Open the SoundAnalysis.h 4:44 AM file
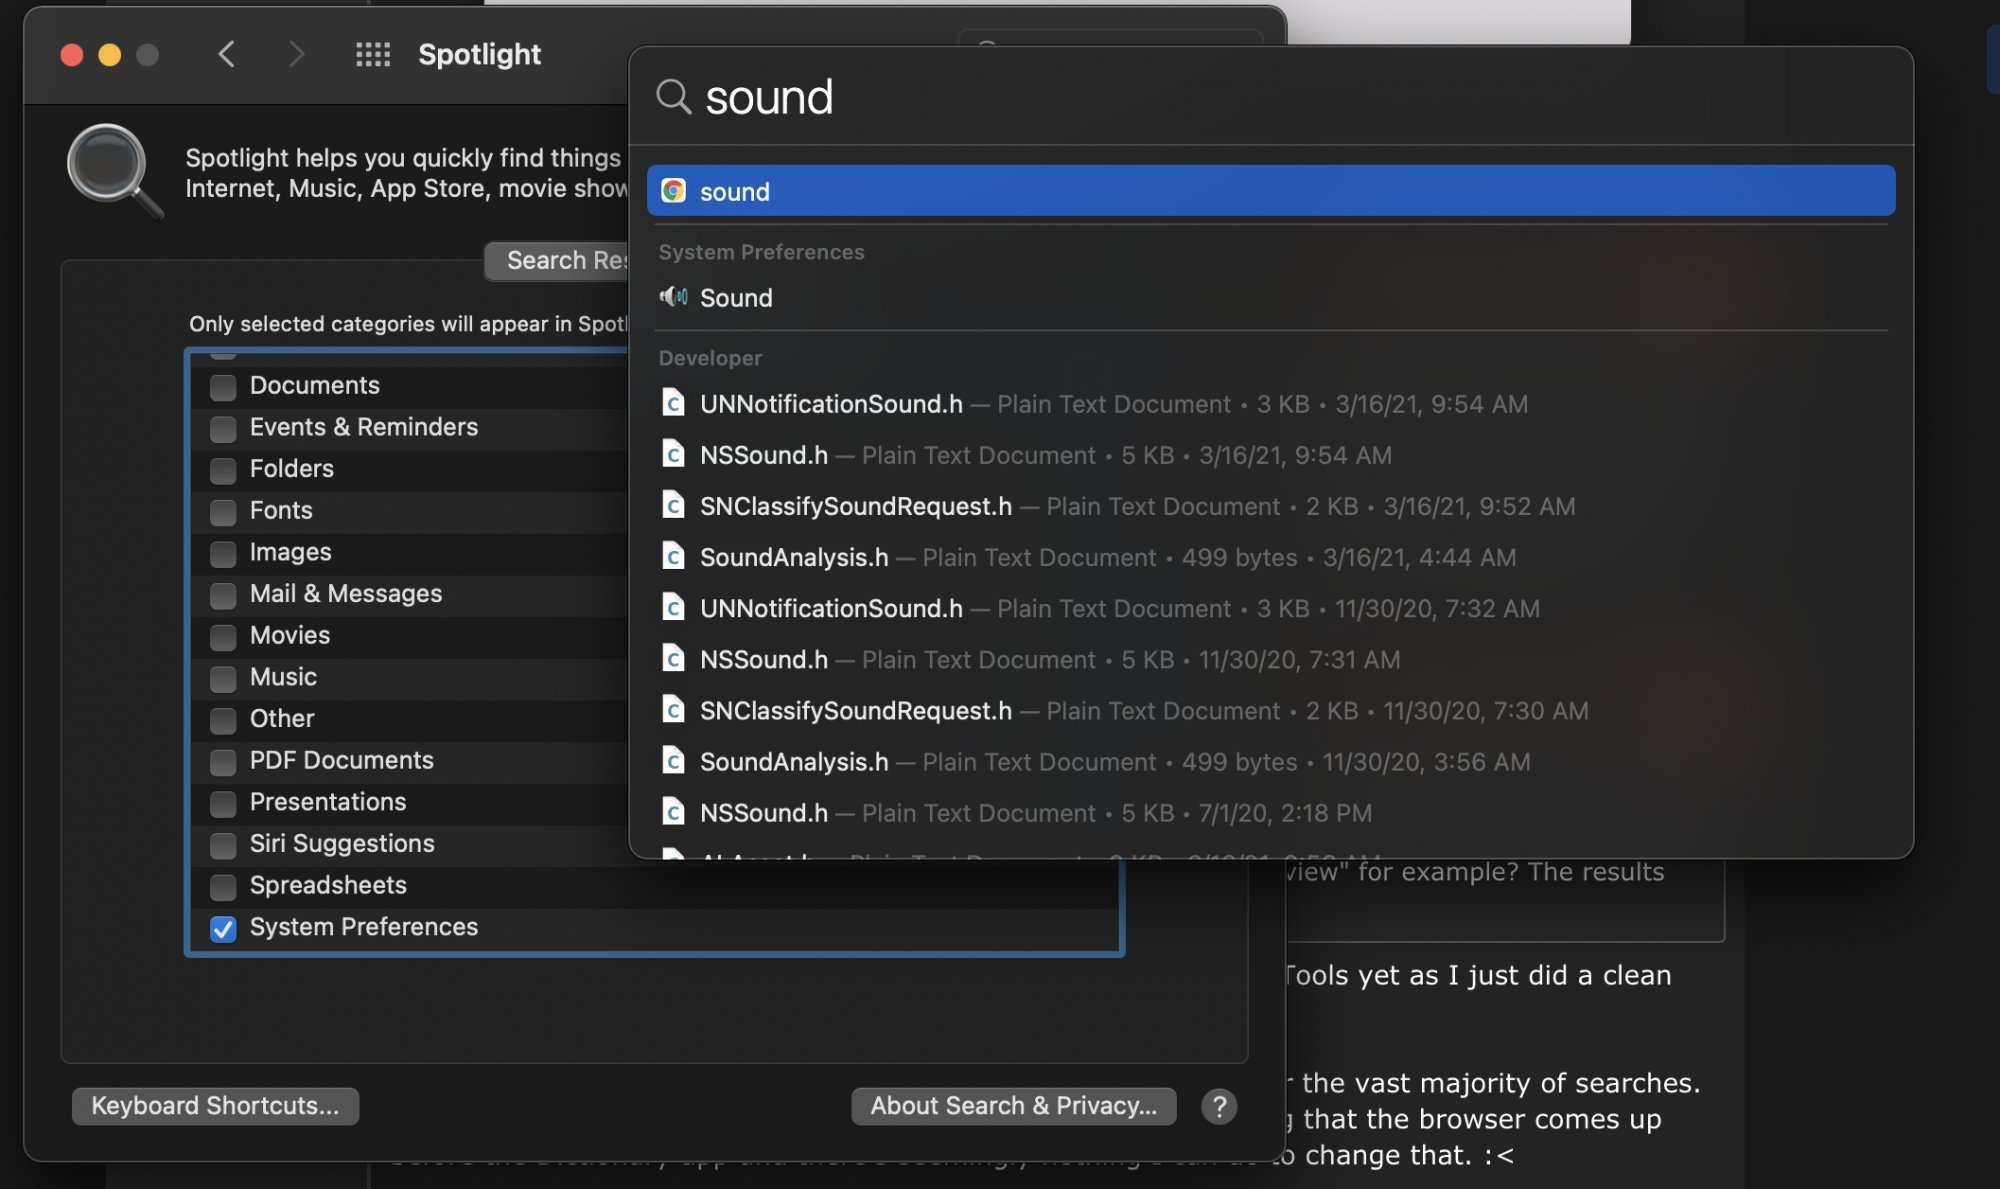2000x1189 pixels. 794,558
